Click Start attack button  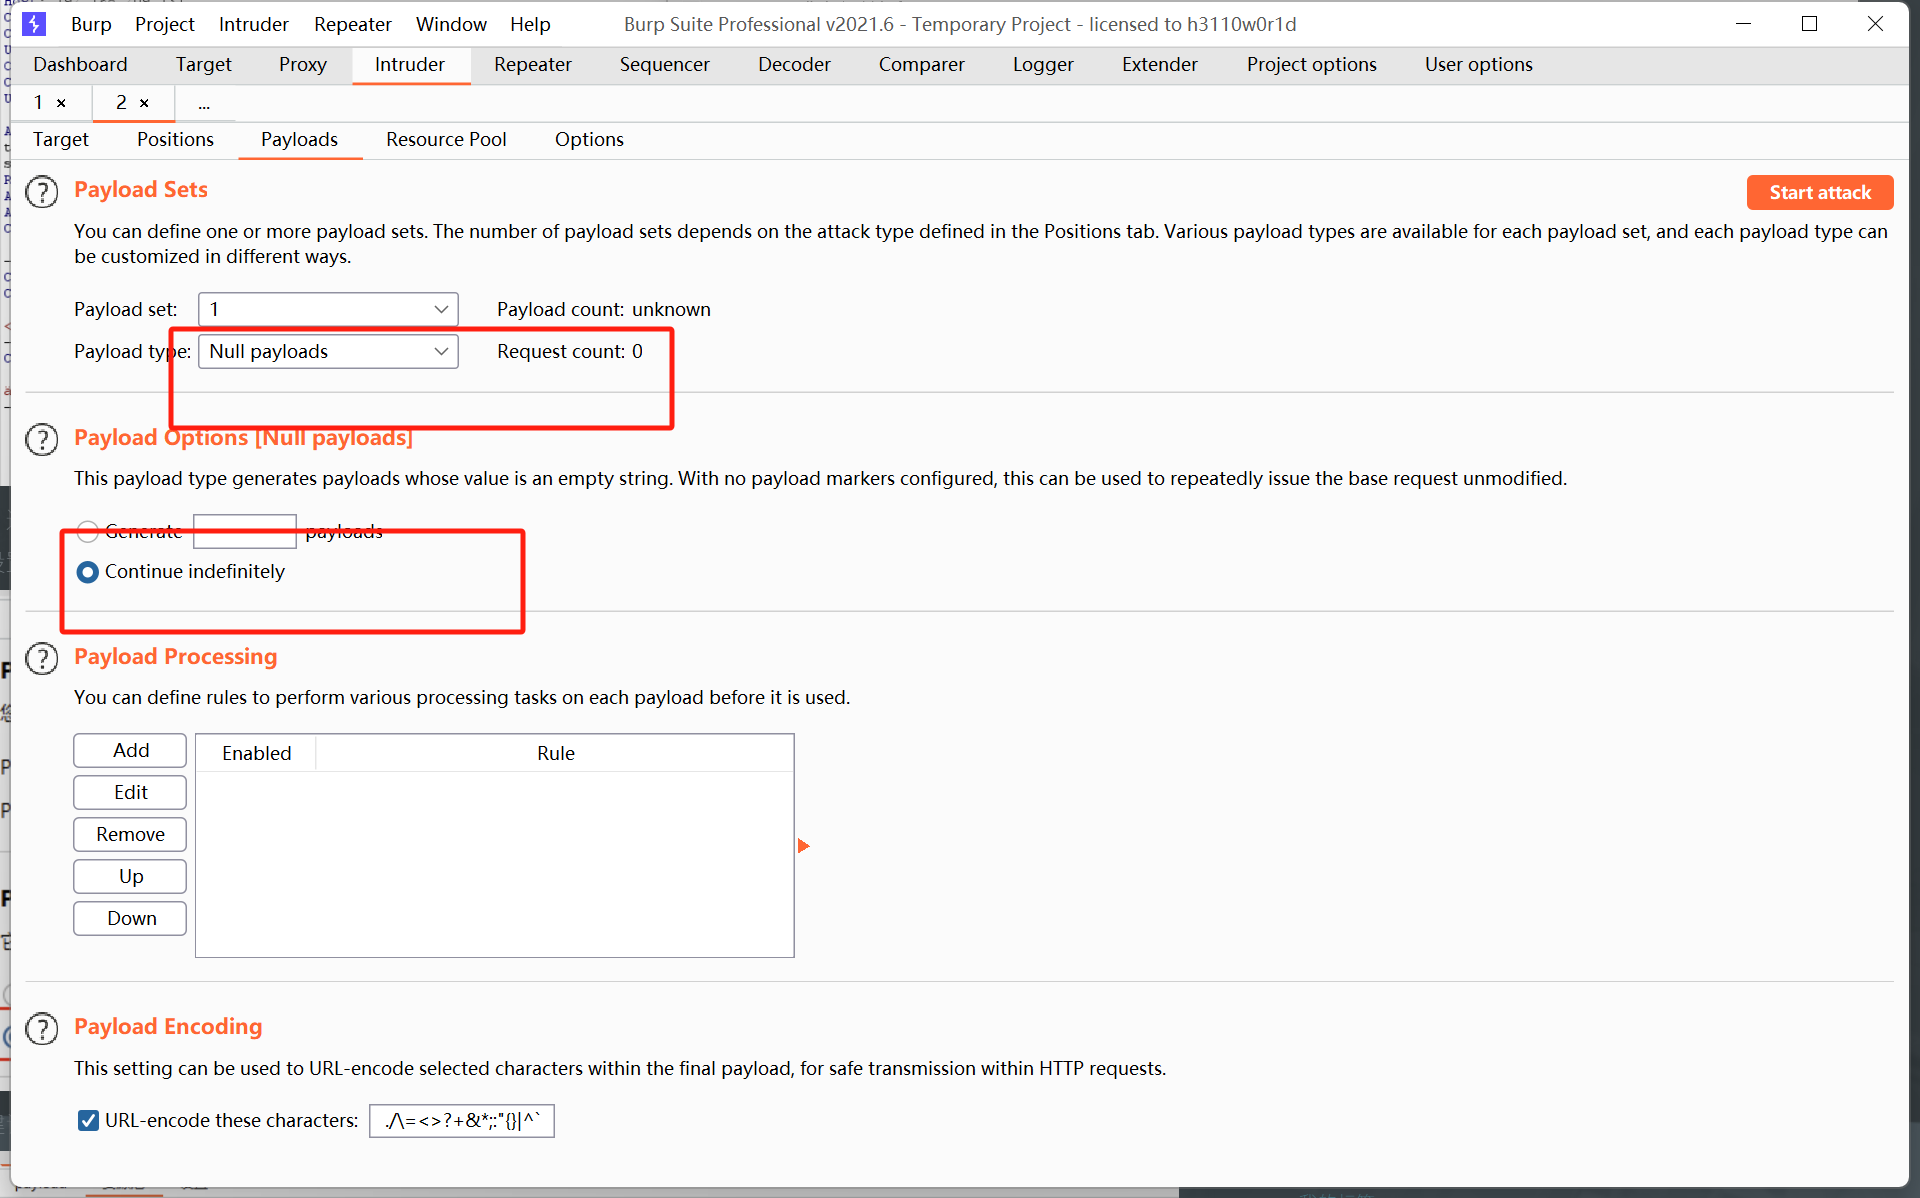1820,192
